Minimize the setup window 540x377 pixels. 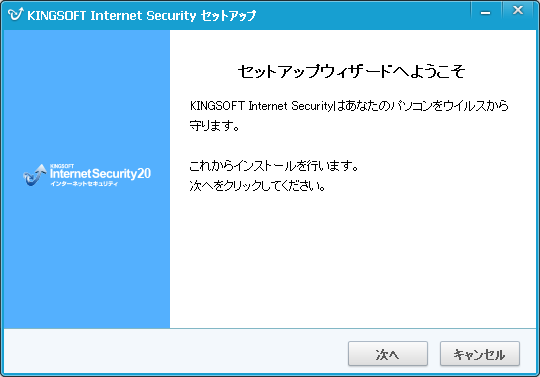click(x=486, y=13)
